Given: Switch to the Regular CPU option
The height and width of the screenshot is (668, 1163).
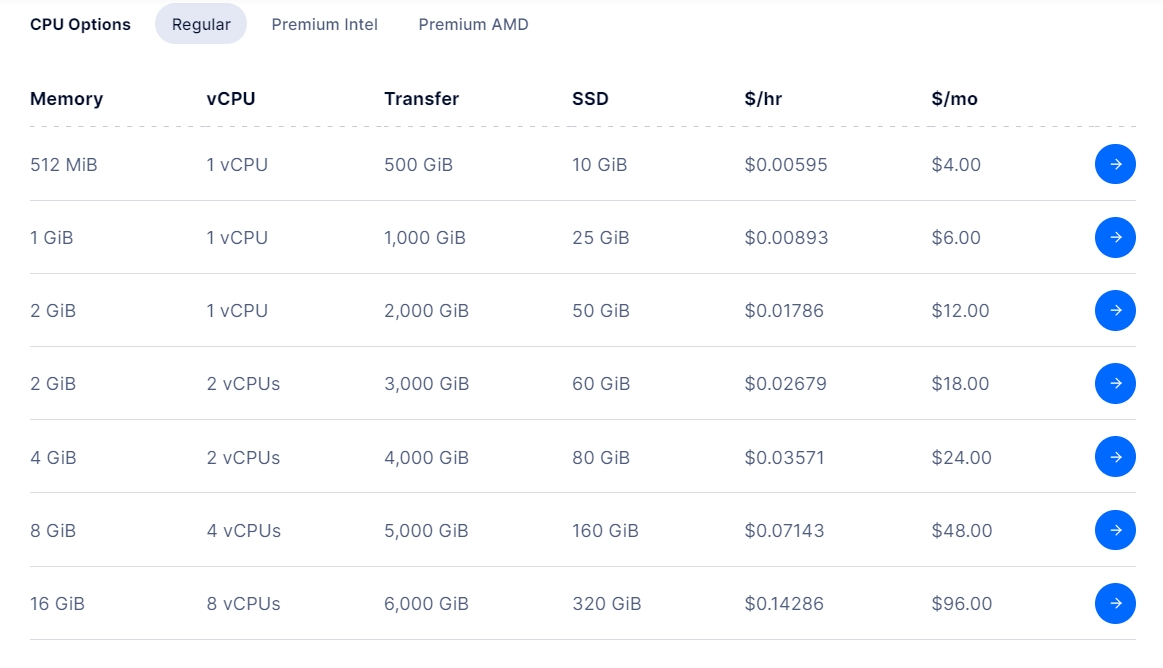Looking at the screenshot, I should pyautogui.click(x=201, y=24).
